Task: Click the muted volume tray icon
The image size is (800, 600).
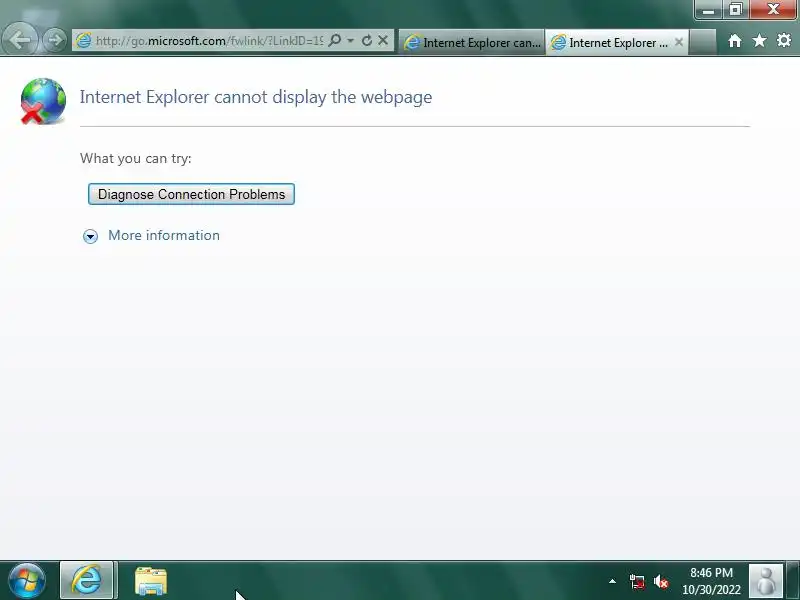Action: click(x=661, y=582)
